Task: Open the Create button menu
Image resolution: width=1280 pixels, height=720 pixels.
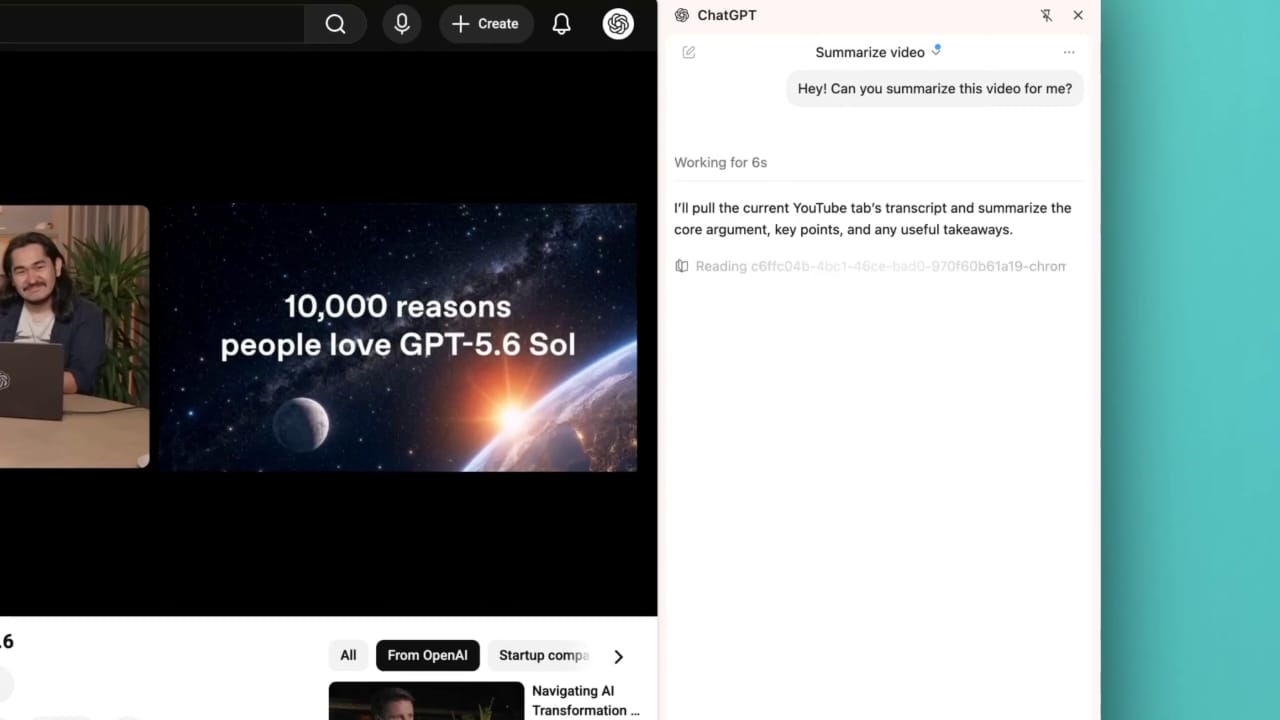Action: point(486,24)
